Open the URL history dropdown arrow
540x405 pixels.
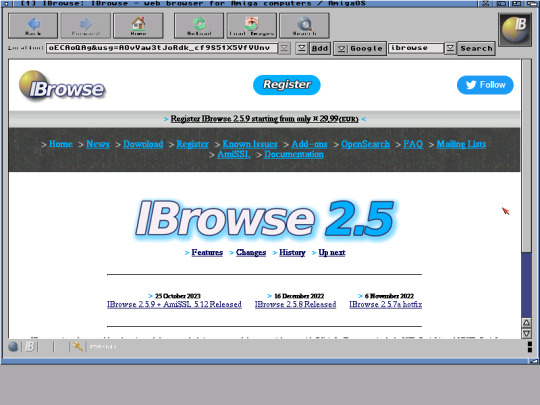tap(284, 49)
